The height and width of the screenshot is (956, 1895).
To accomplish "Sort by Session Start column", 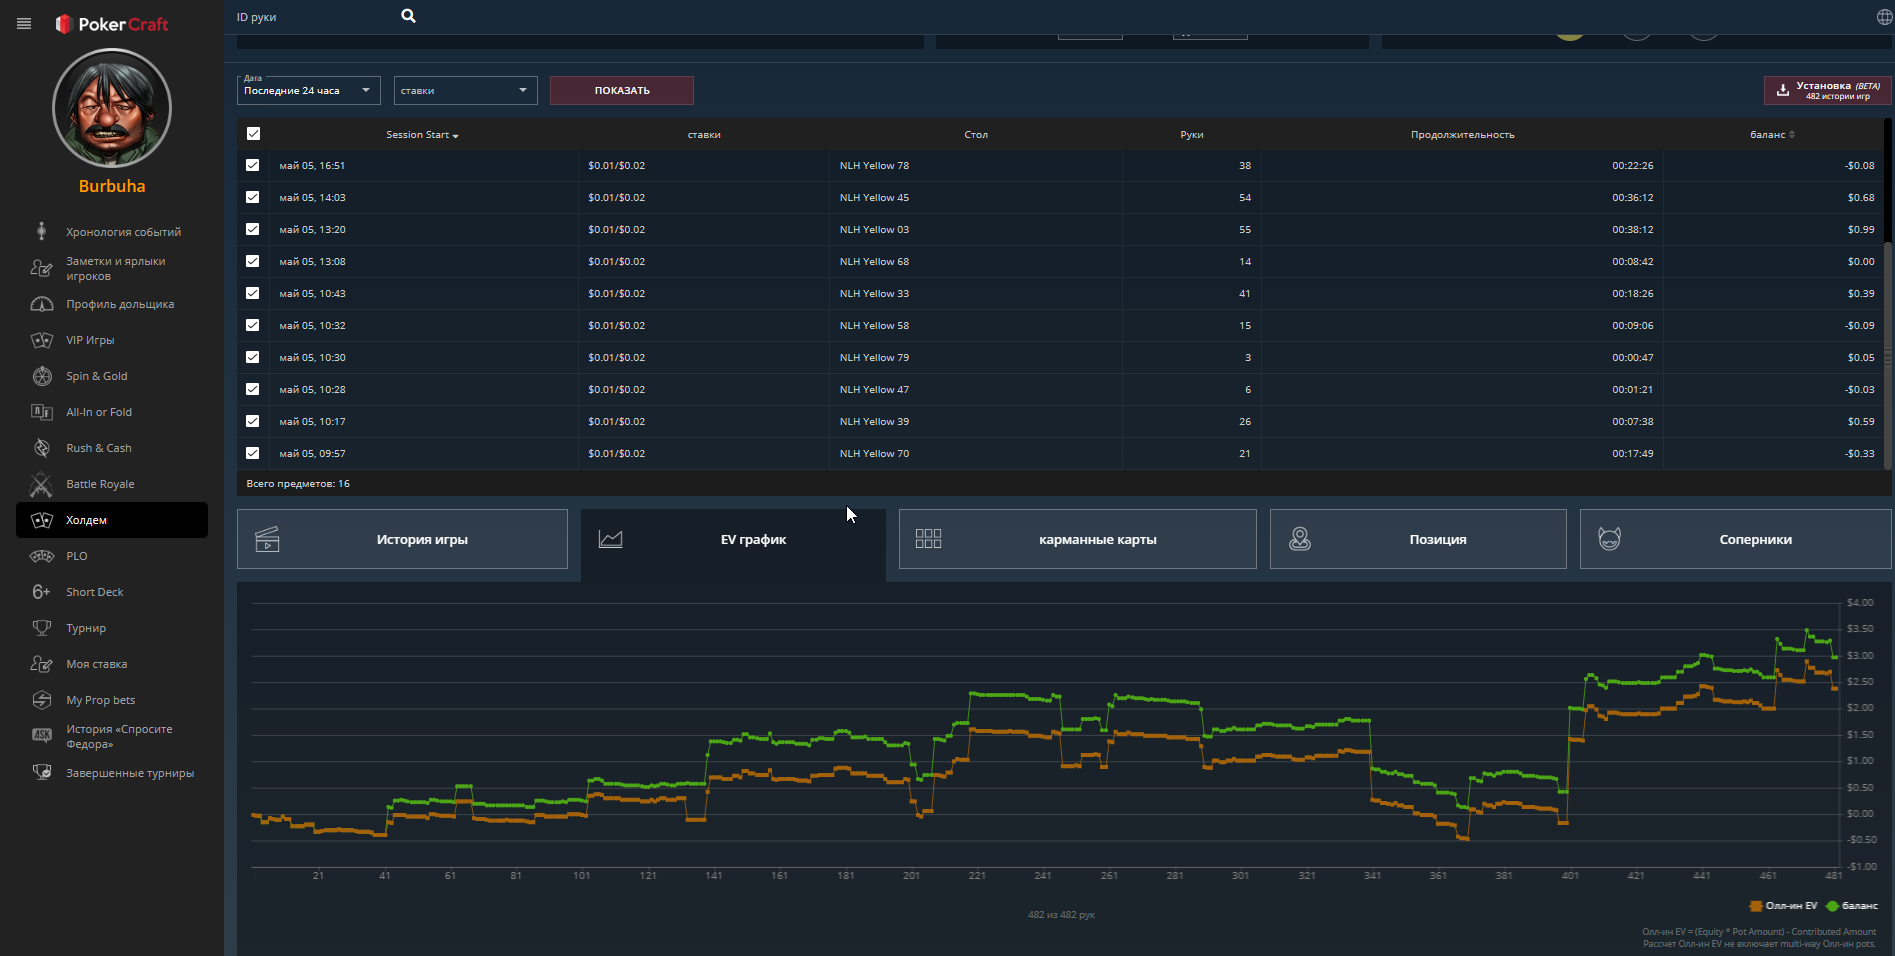I will tap(422, 134).
